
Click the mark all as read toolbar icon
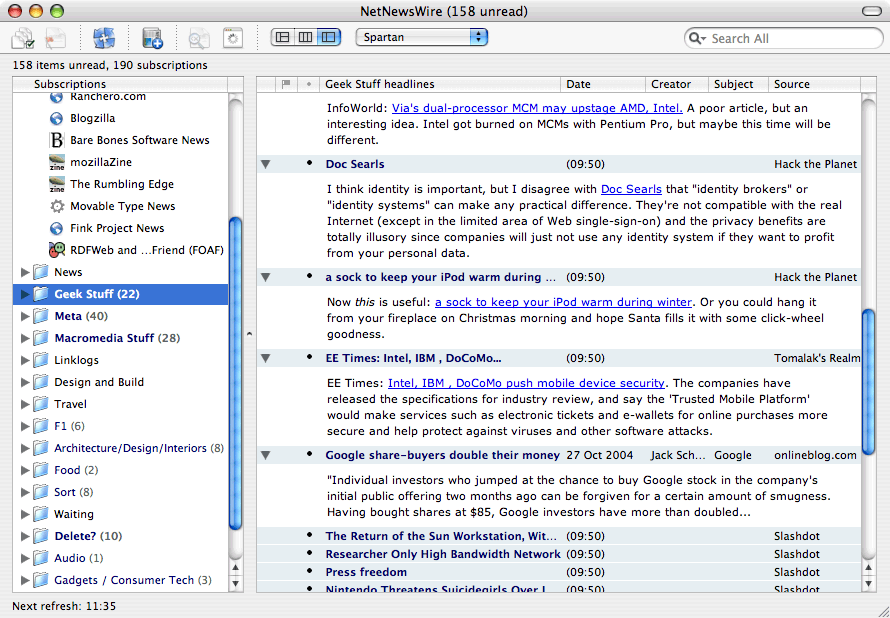[23, 38]
